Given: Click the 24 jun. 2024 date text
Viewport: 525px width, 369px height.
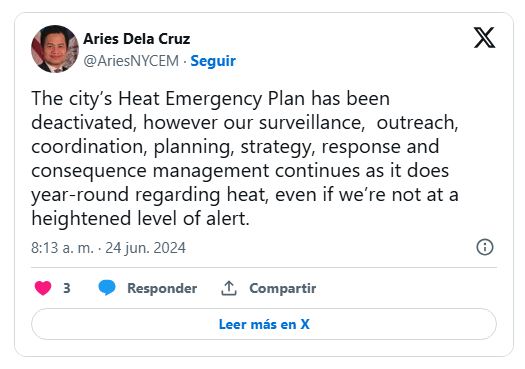Looking at the screenshot, I should (146, 248).
